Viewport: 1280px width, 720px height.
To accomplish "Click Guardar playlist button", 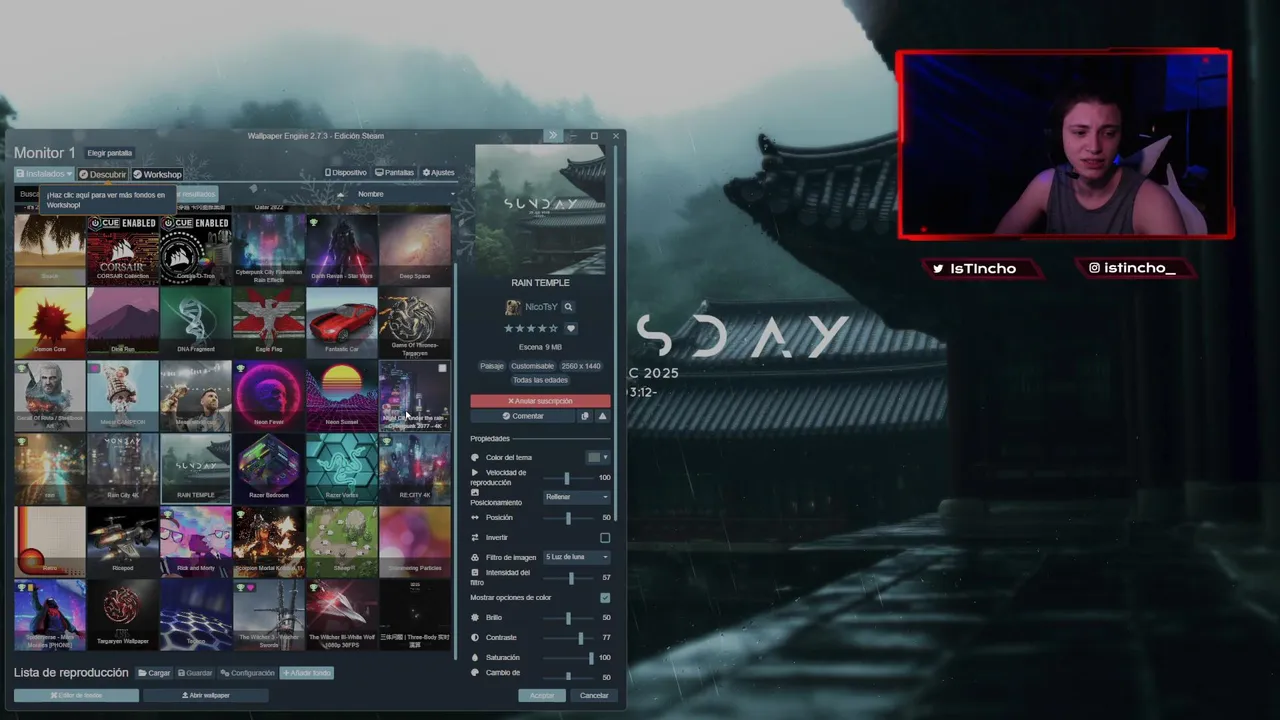I will click(x=195, y=673).
